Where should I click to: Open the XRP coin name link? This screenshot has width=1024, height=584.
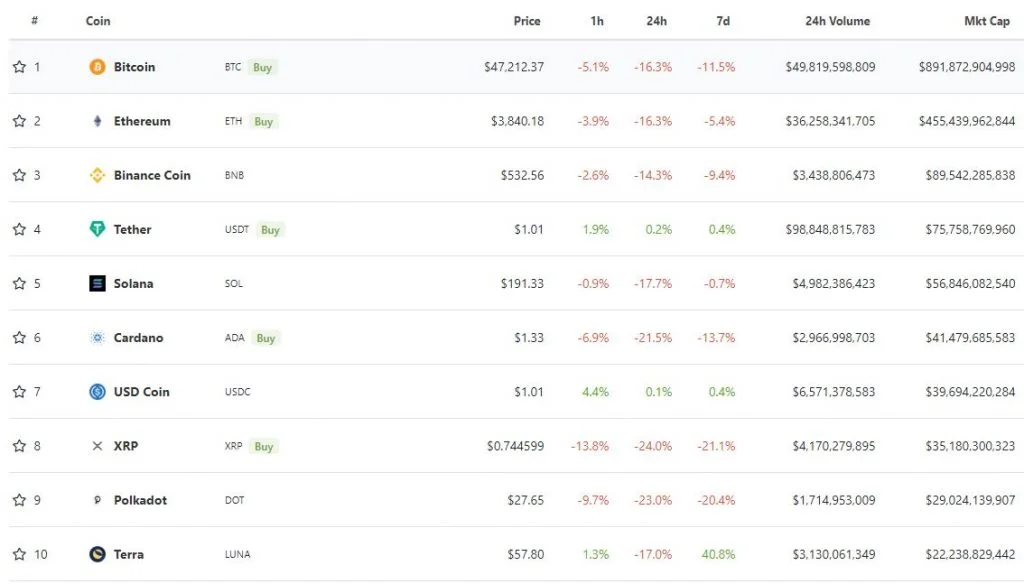click(x=126, y=446)
